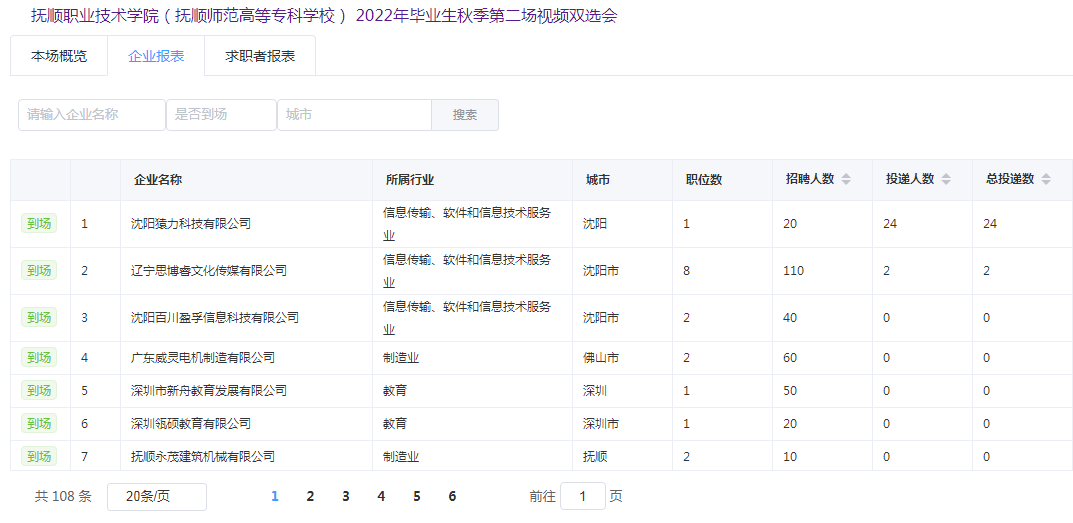The height and width of the screenshot is (523, 1073).
Task: Navigate to page 4 of the list
Action: 381,497
